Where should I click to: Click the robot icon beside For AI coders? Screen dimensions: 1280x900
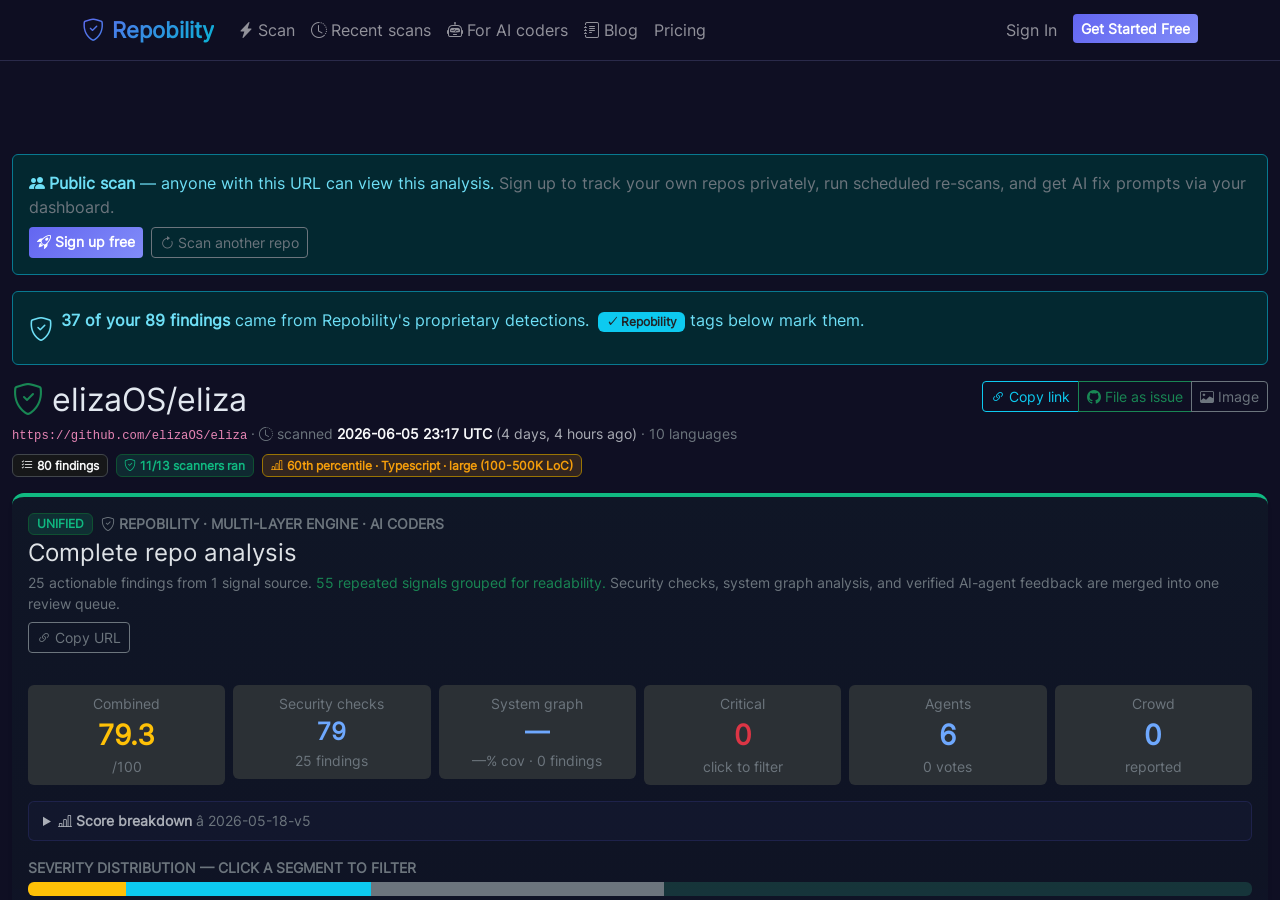[x=455, y=30]
